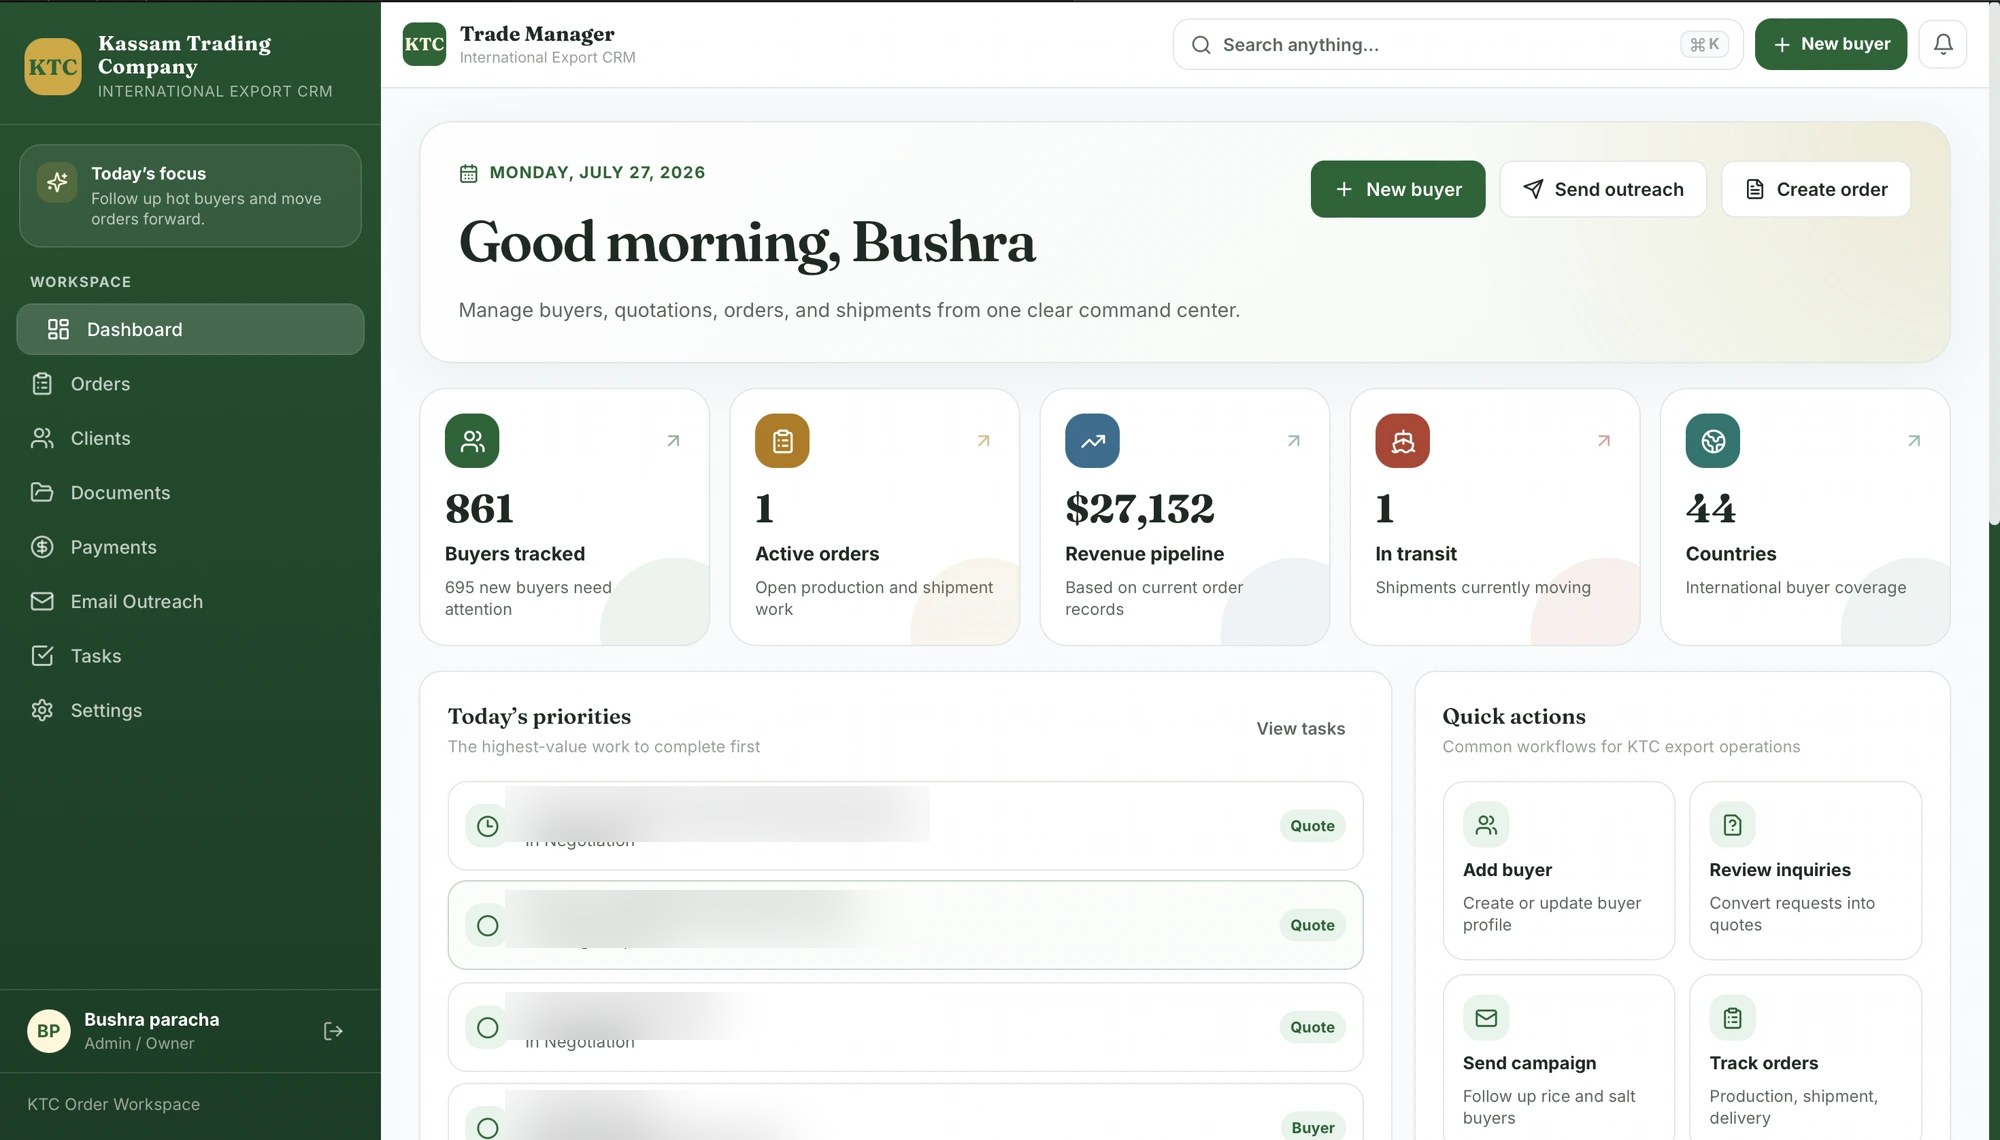Mark the Buyer-tagged priority task circle complete
The image size is (2000, 1140).
tap(487, 1128)
